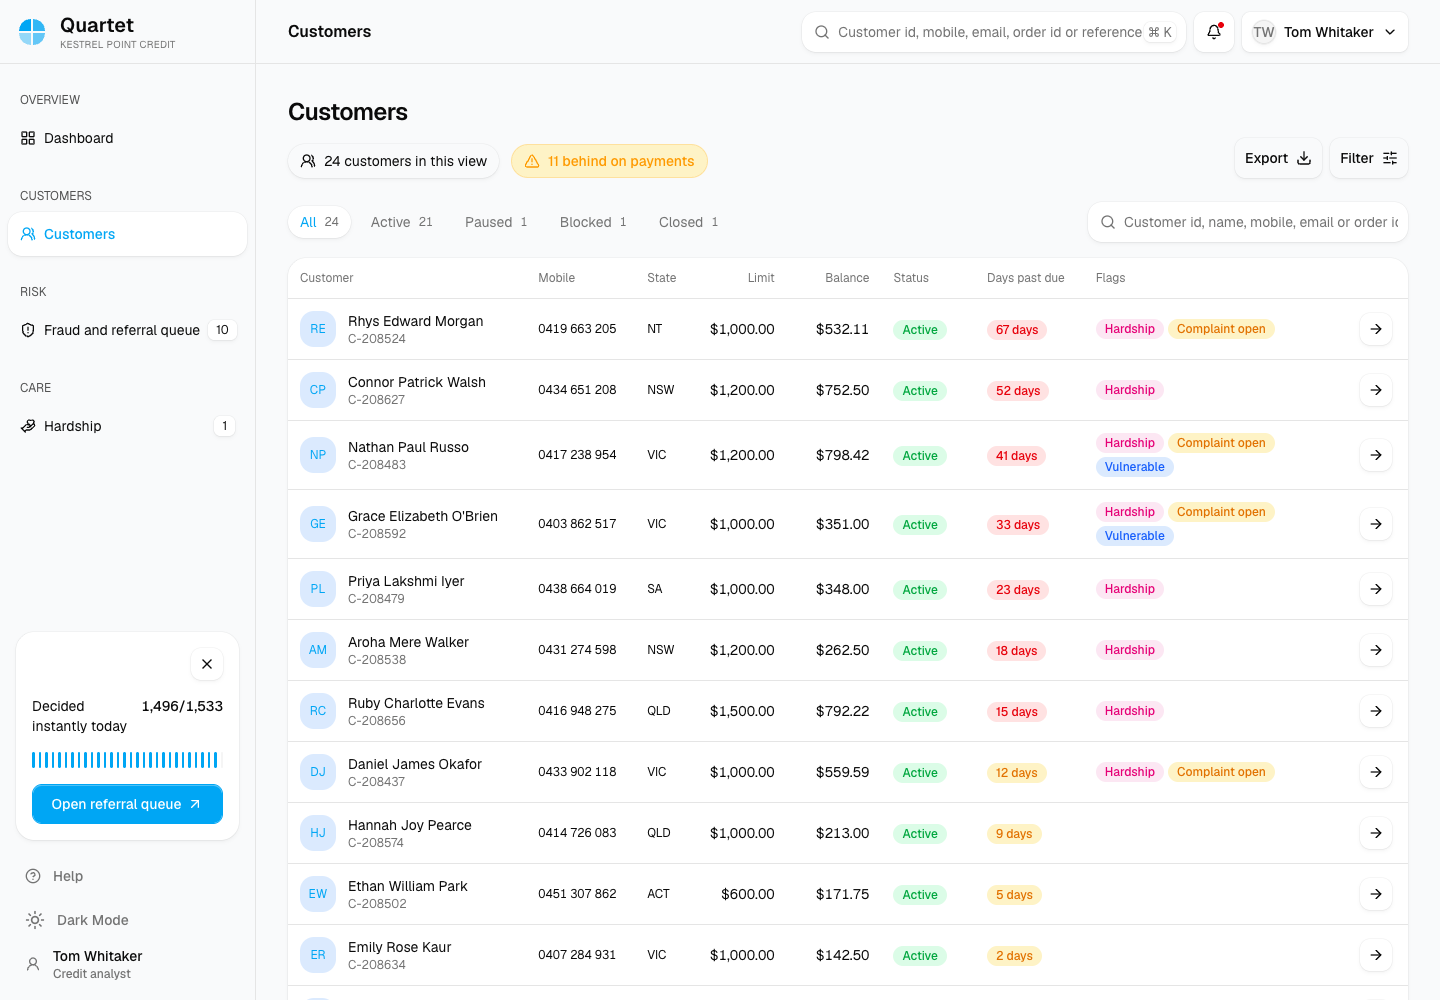Screen dimensions: 1440x1000
Task: Open Hardship in the Care section
Action: pos(127,426)
